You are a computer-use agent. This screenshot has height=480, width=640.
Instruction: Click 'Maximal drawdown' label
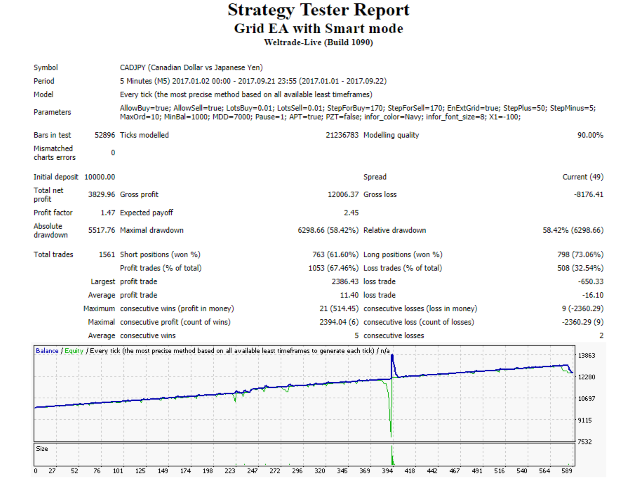[151, 231]
